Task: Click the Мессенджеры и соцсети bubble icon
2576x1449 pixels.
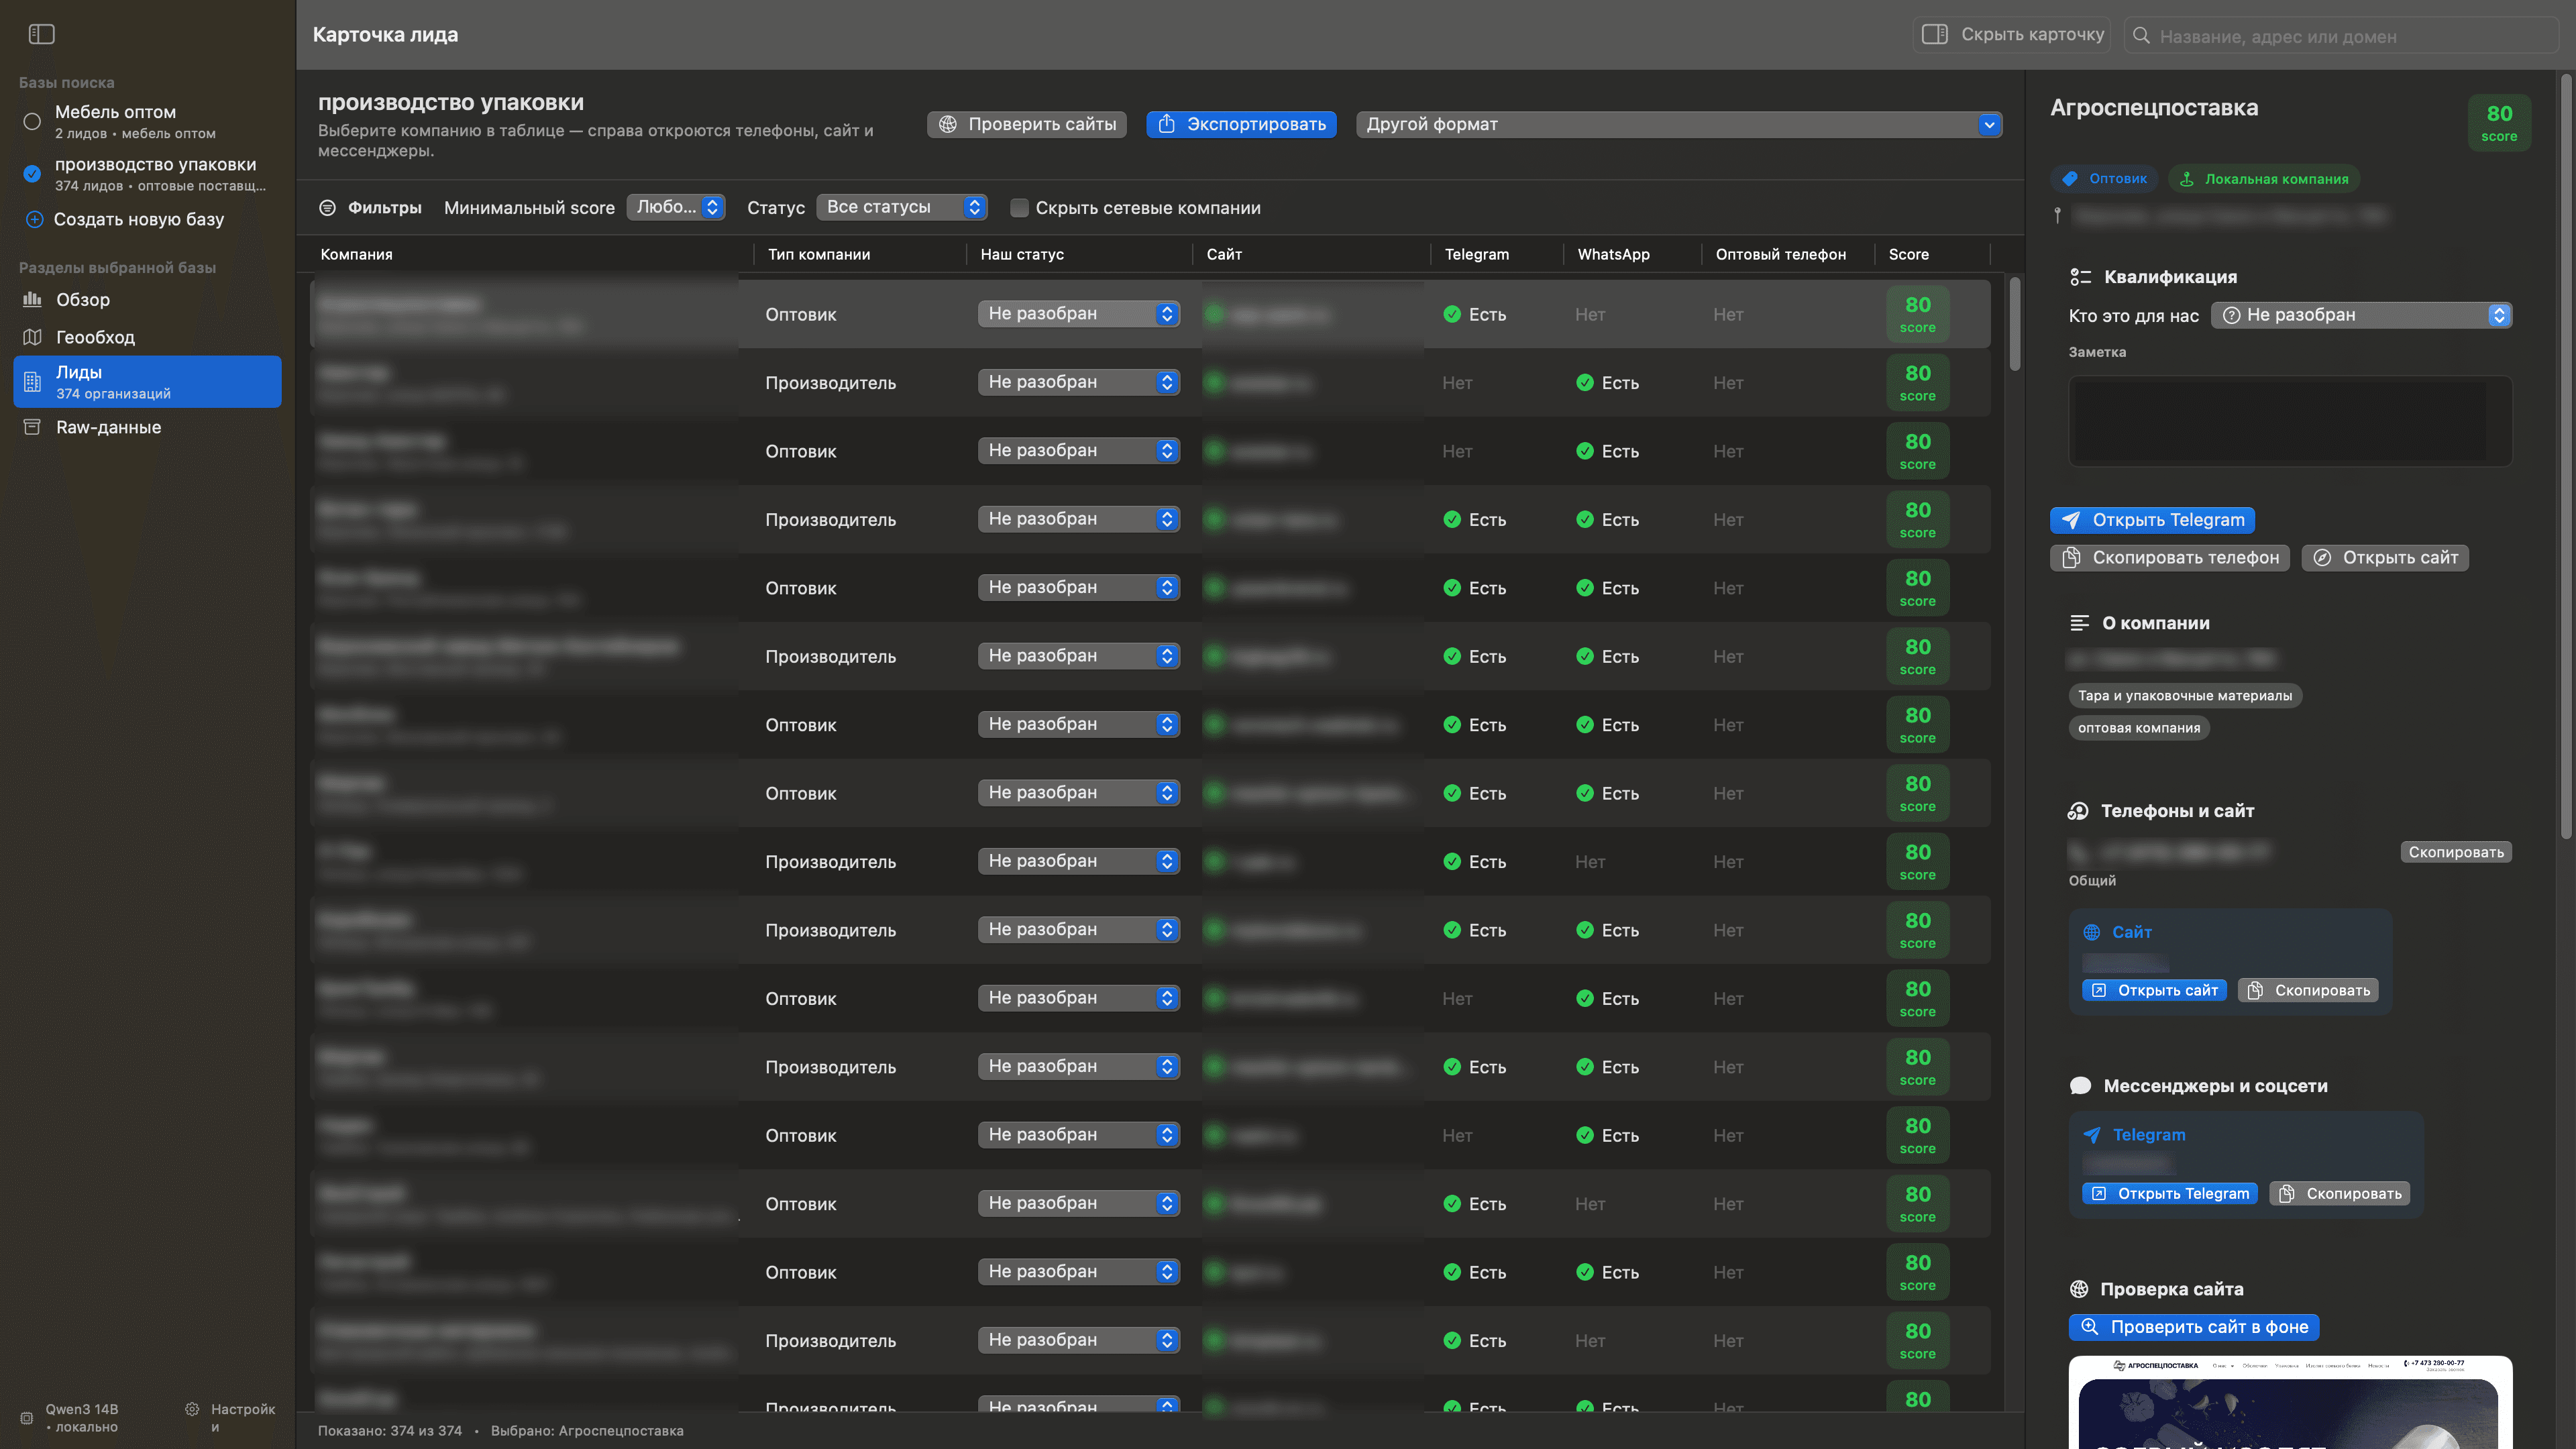Action: pos(2080,1086)
